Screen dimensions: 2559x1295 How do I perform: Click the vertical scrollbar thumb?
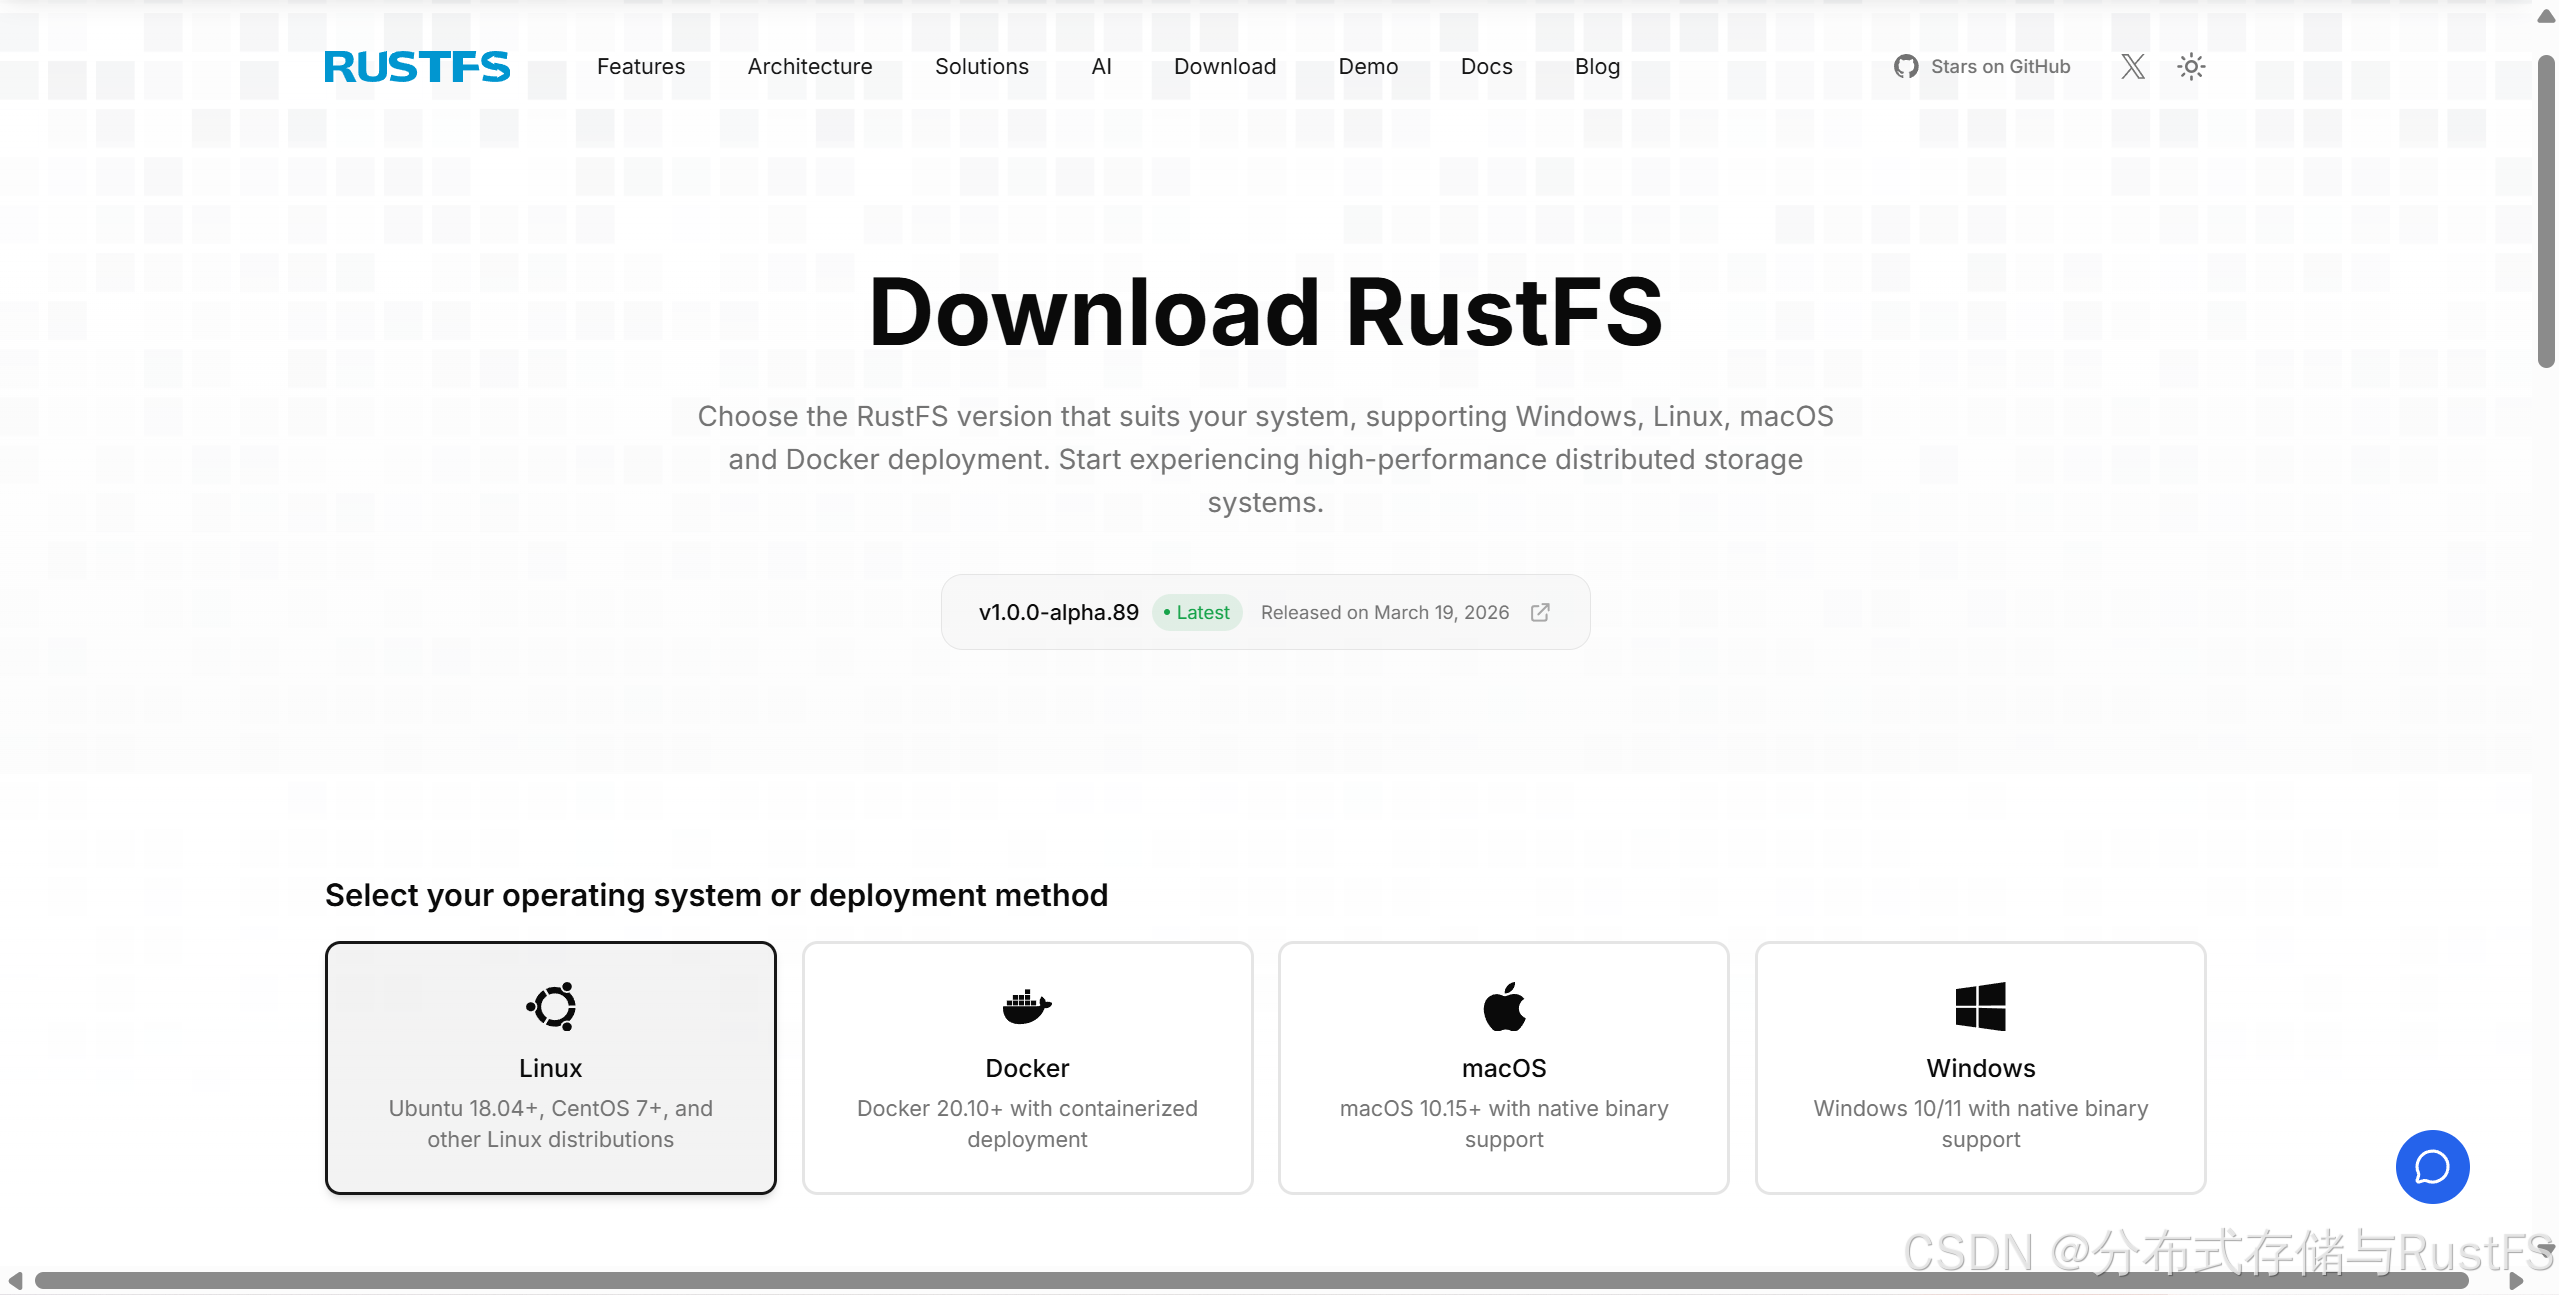pyautogui.click(x=2546, y=210)
